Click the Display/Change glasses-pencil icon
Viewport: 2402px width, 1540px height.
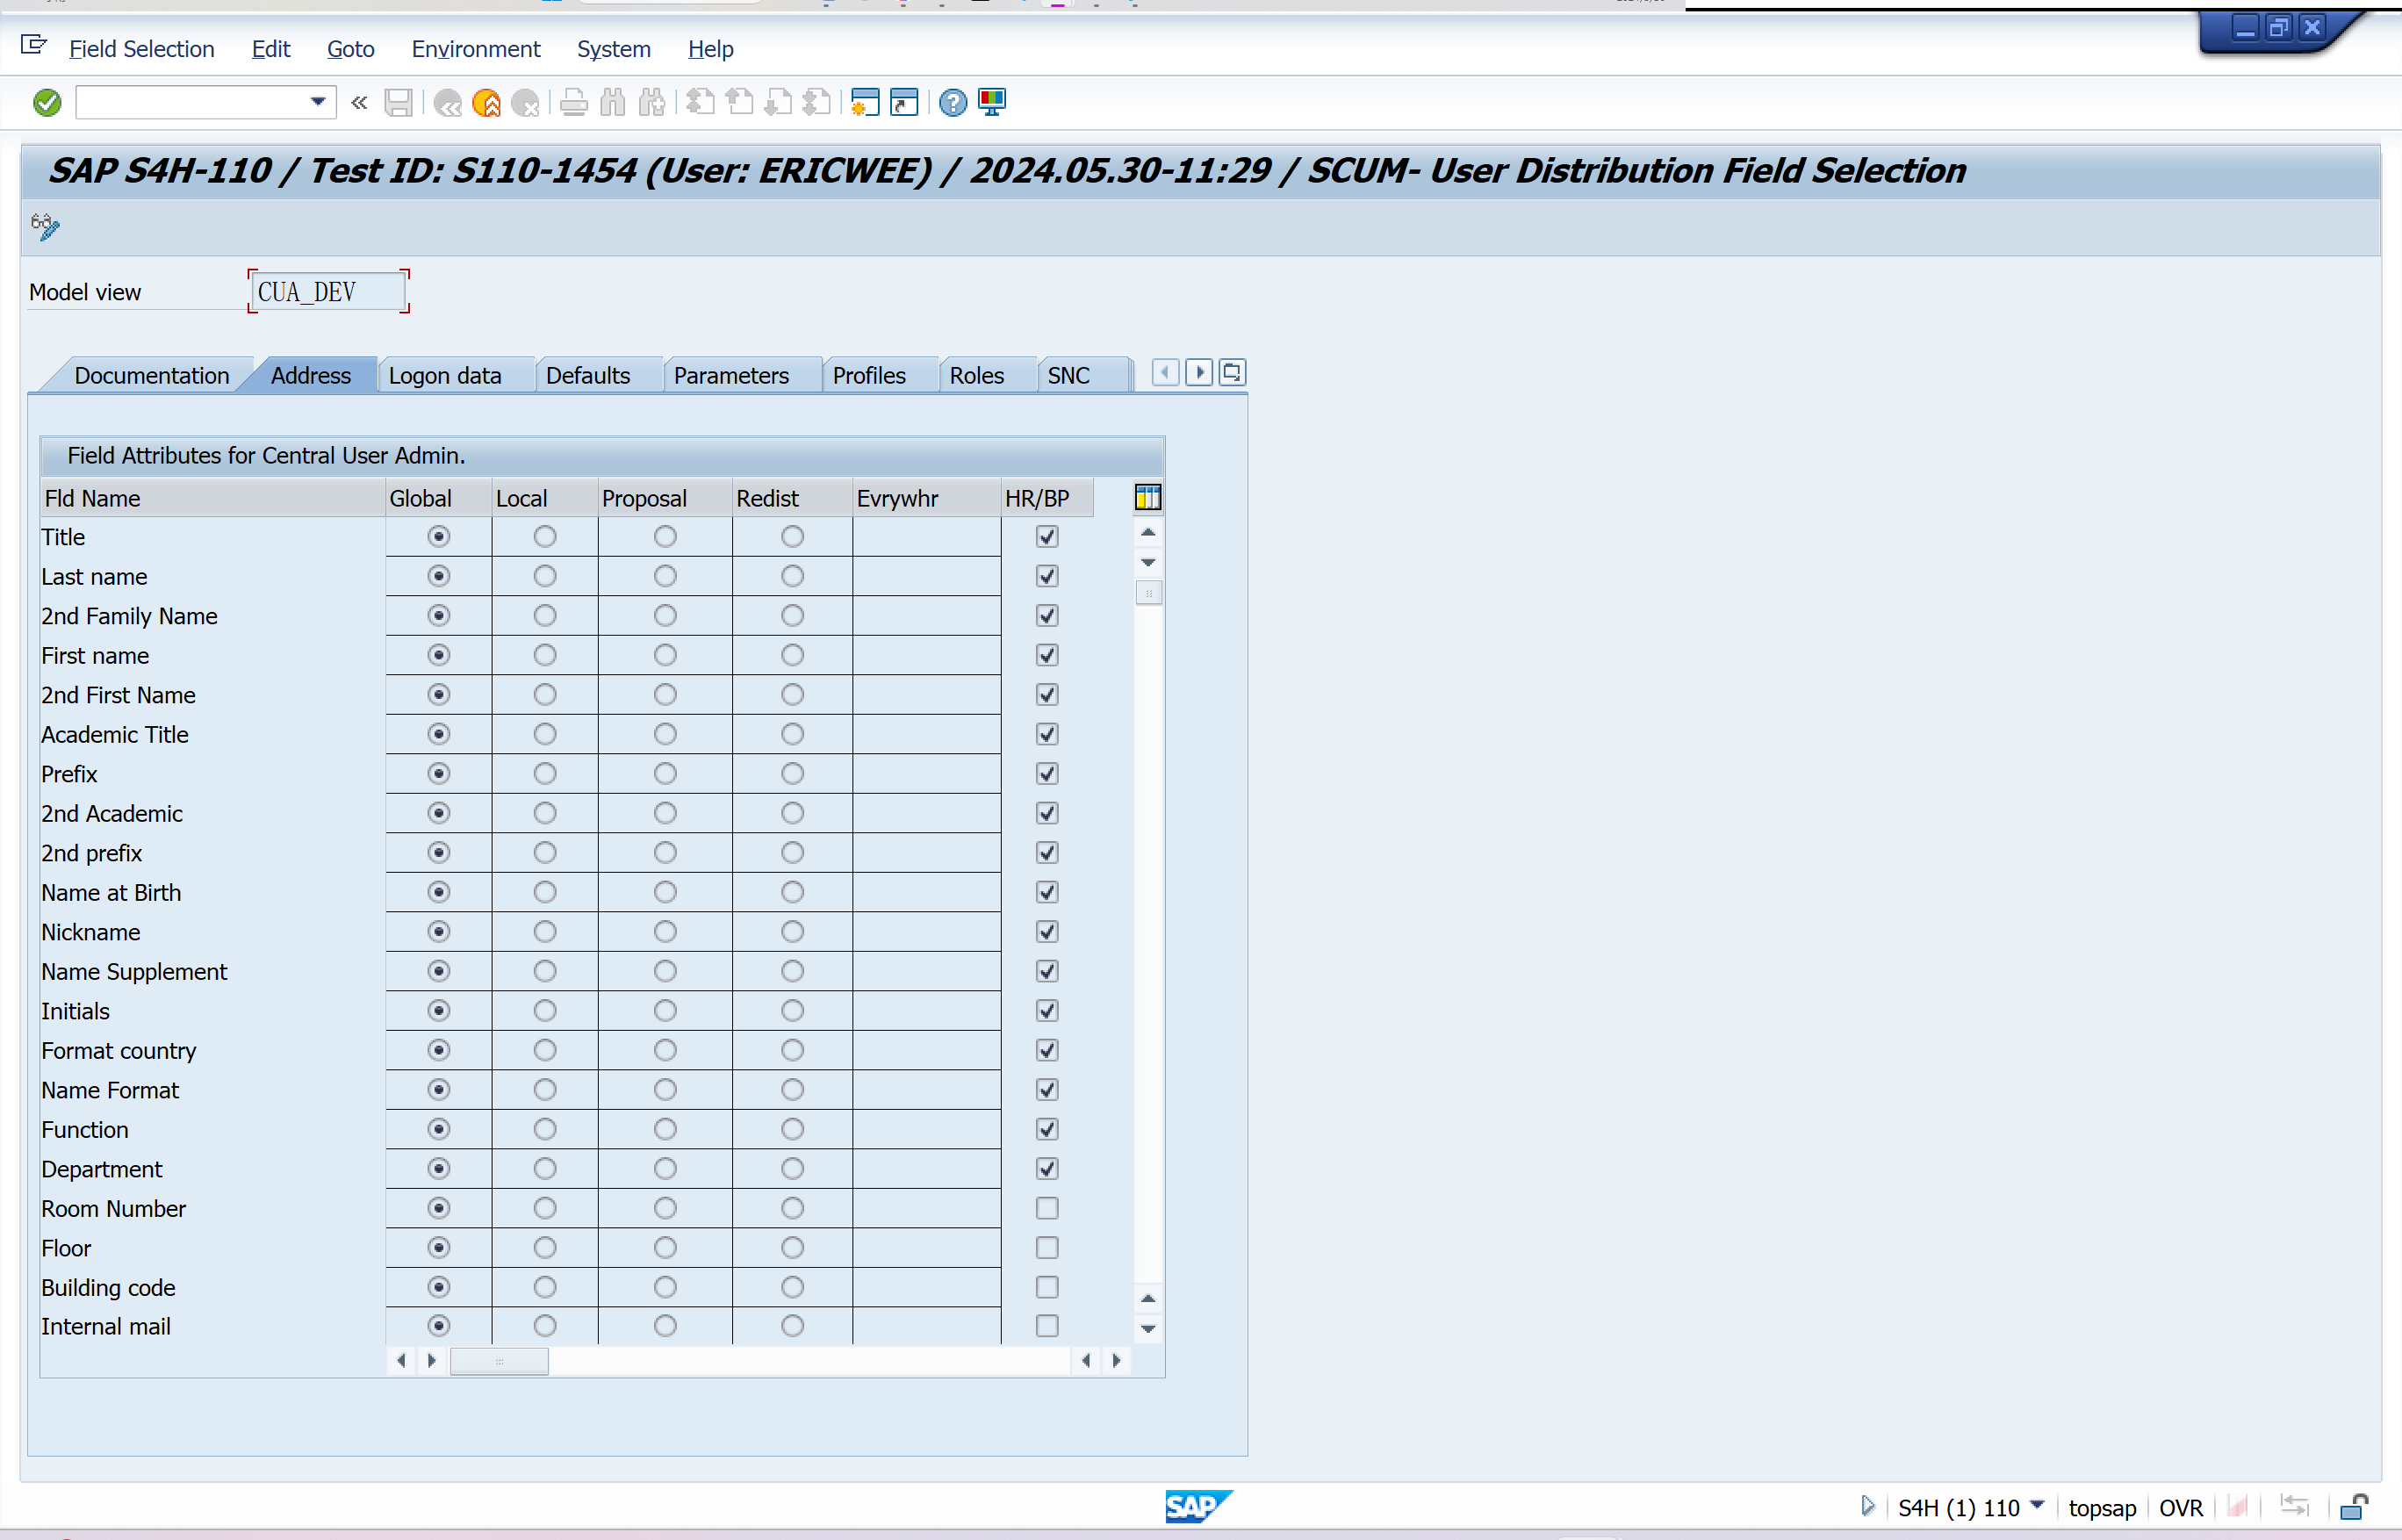[45, 226]
